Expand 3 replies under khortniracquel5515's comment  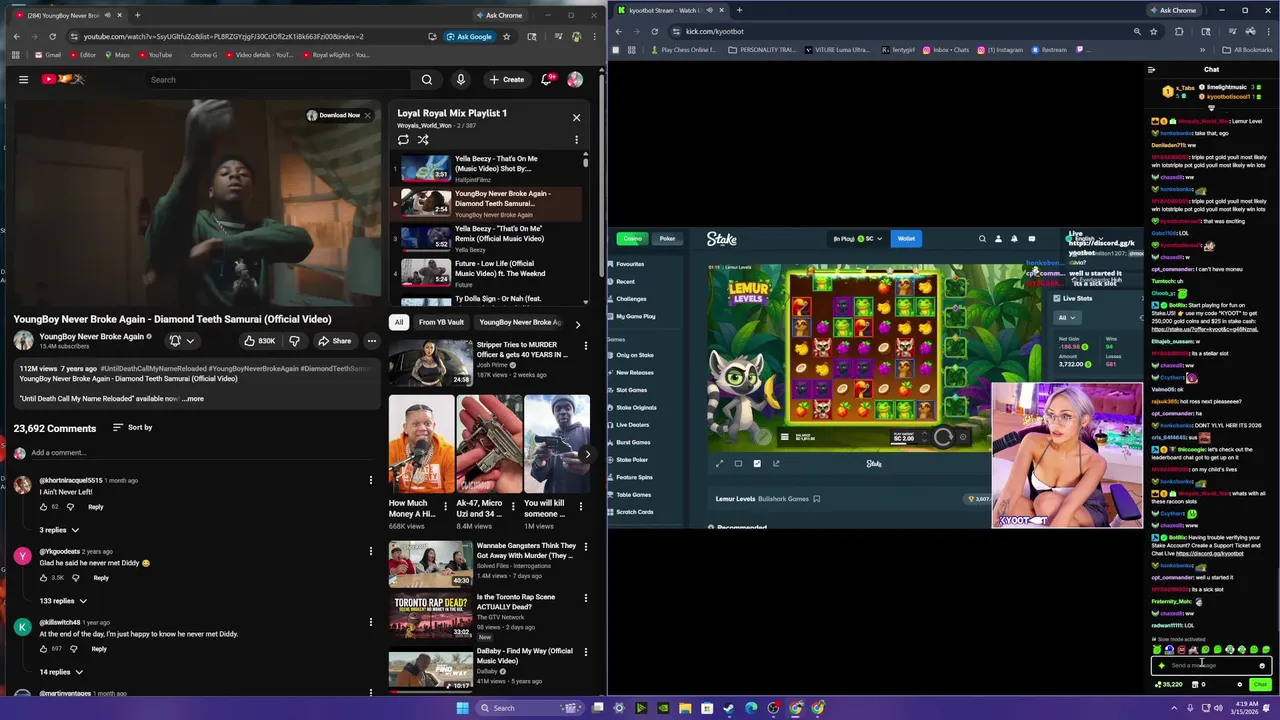[x=59, y=530]
